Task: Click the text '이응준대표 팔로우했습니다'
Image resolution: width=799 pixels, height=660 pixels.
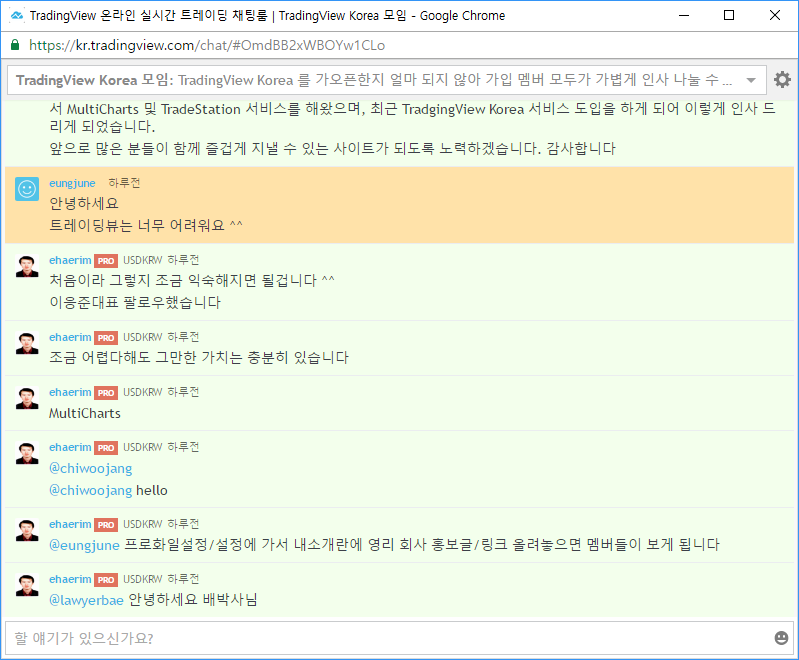Action: (135, 302)
